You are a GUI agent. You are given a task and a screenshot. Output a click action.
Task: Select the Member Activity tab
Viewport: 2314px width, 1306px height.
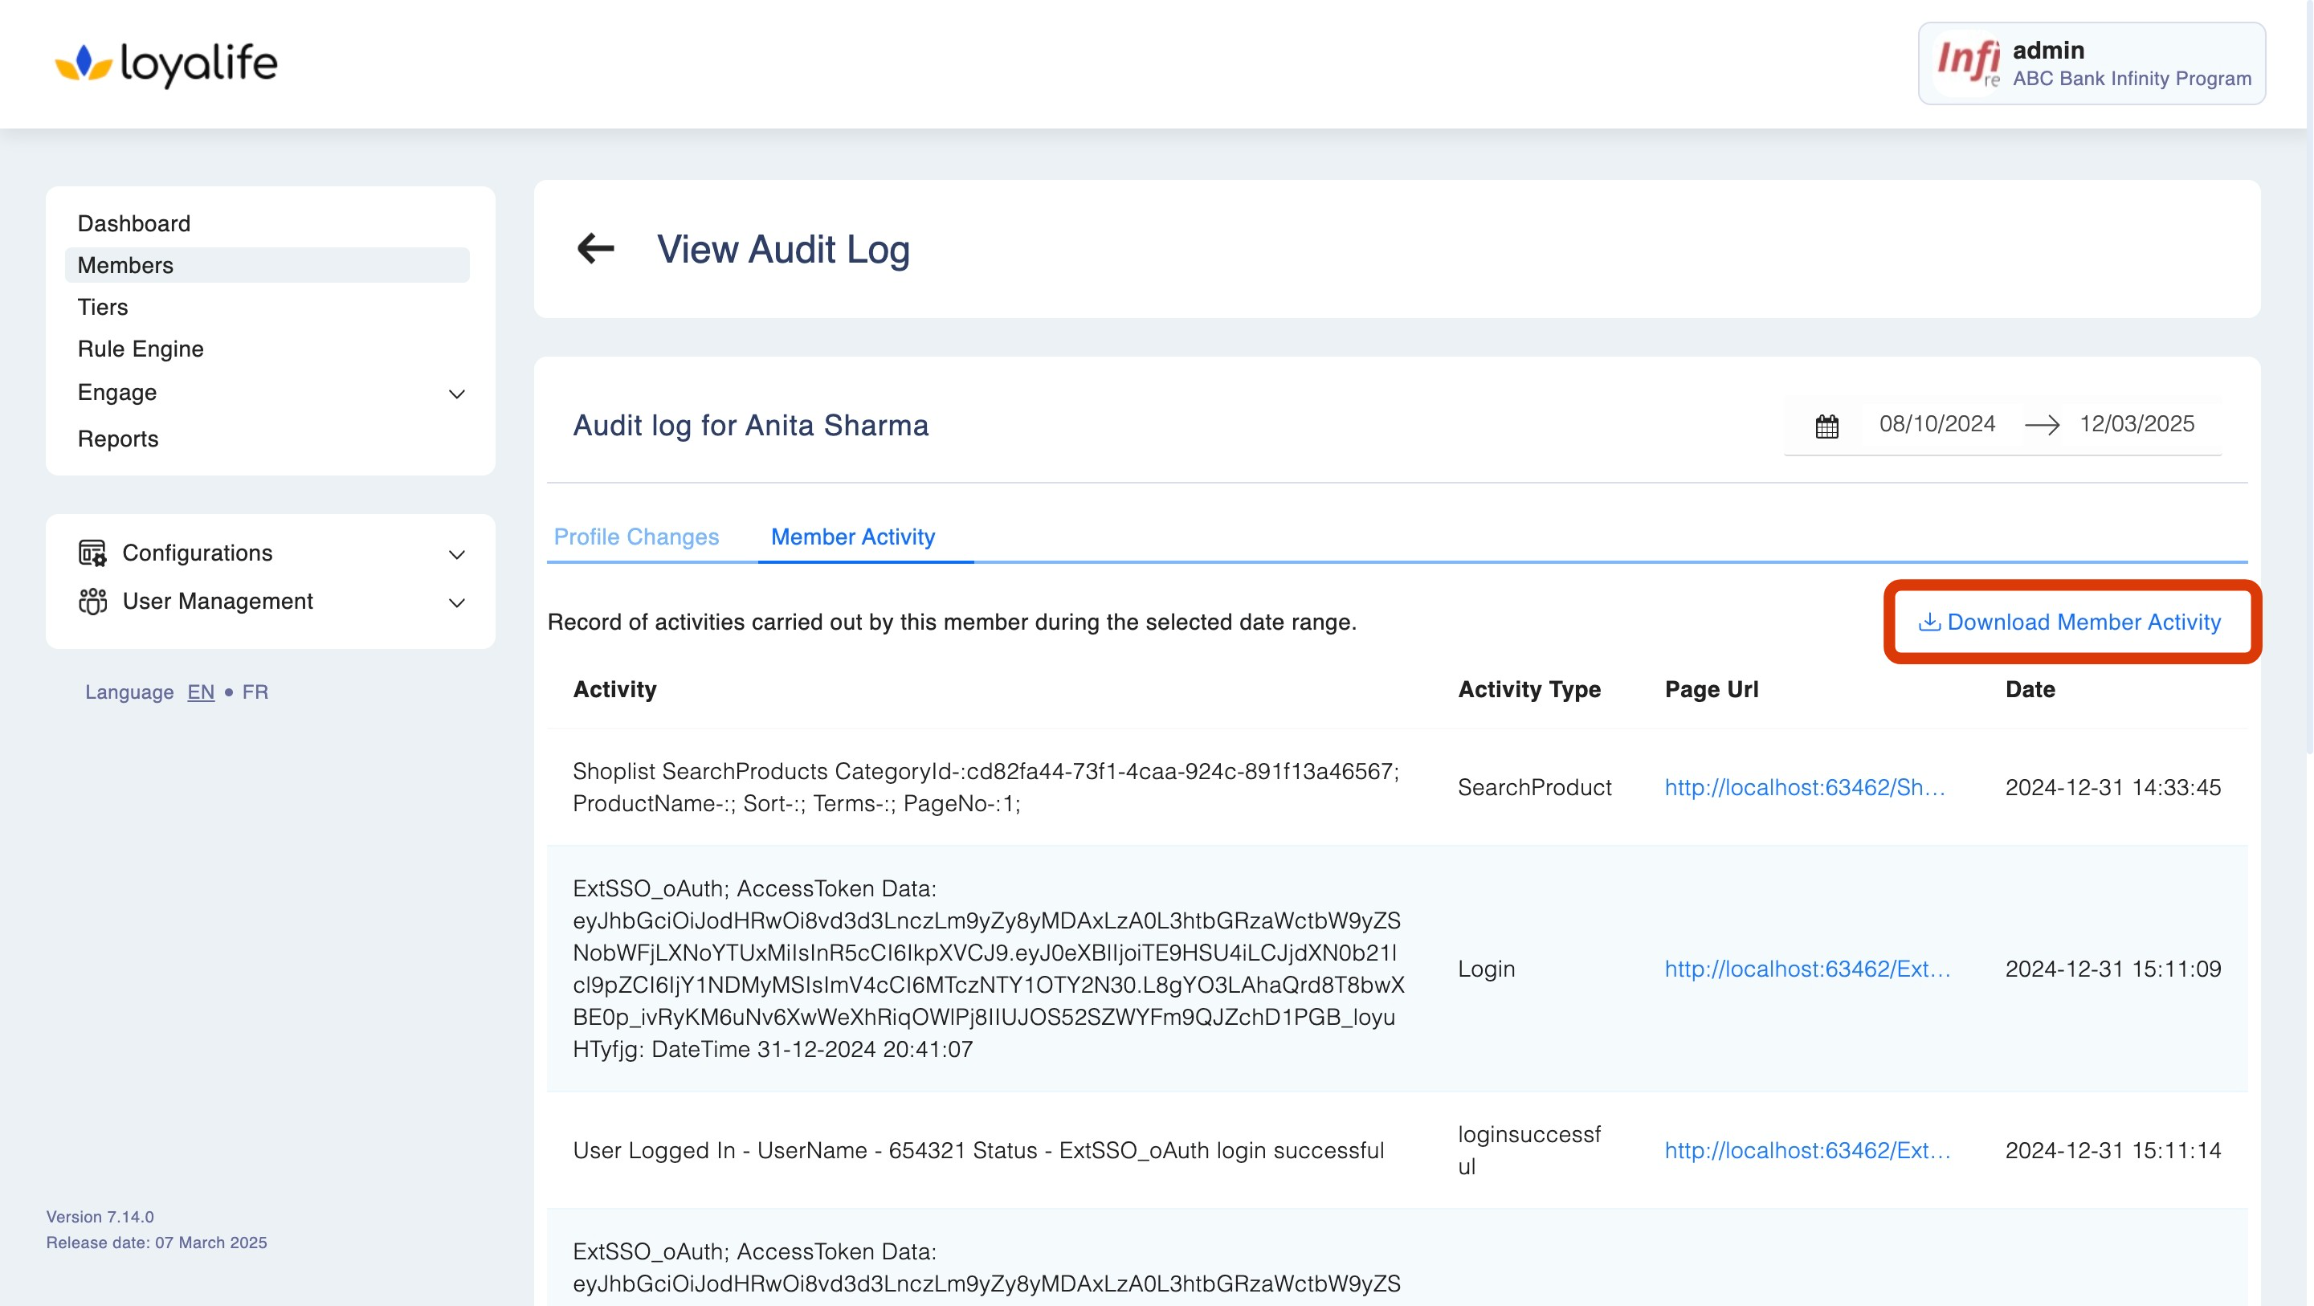[852, 537]
